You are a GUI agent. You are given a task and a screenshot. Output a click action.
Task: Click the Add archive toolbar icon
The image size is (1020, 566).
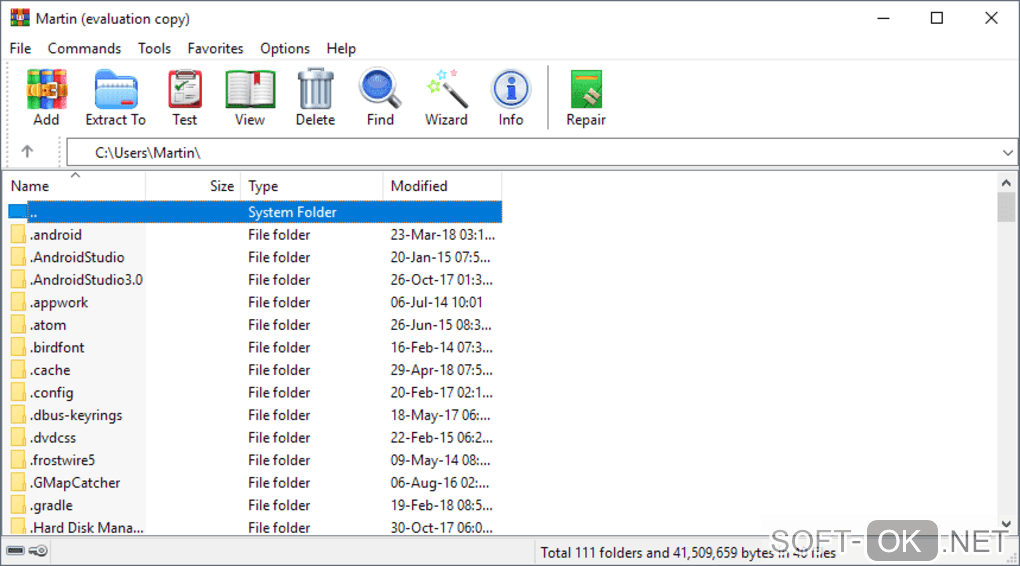click(x=46, y=89)
